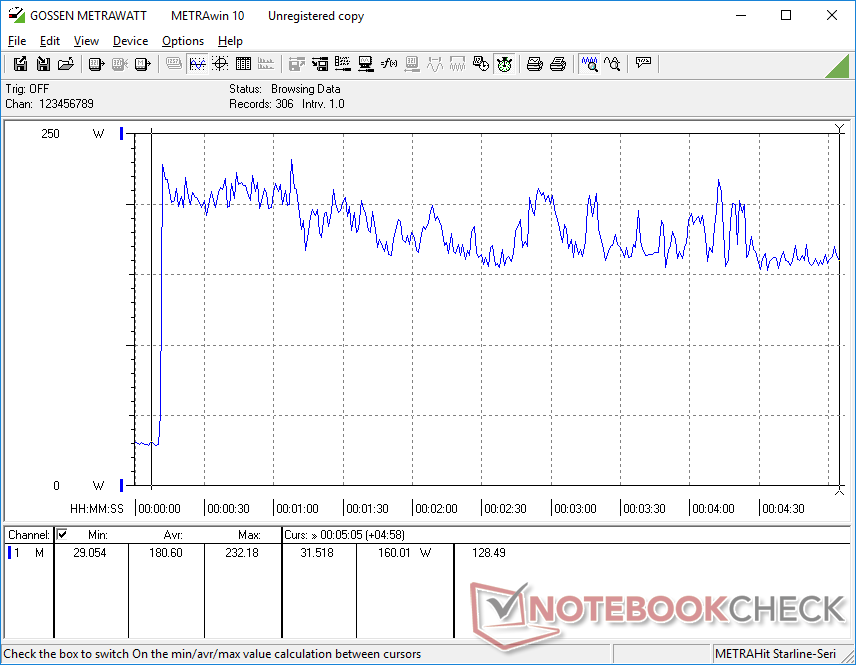The height and width of the screenshot is (665, 856).
Task: Click the device memory (M arrow) icon
Action: pyautogui.click(x=142, y=64)
